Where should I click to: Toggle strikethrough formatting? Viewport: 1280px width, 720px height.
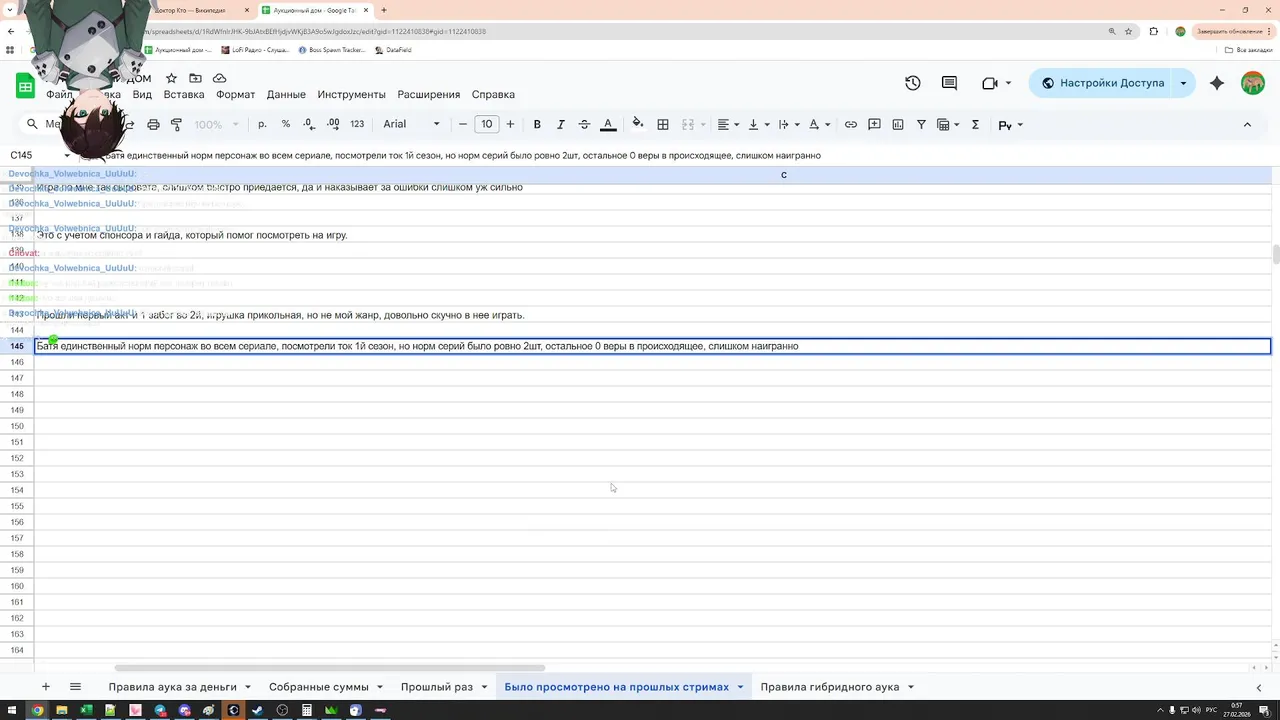584,124
